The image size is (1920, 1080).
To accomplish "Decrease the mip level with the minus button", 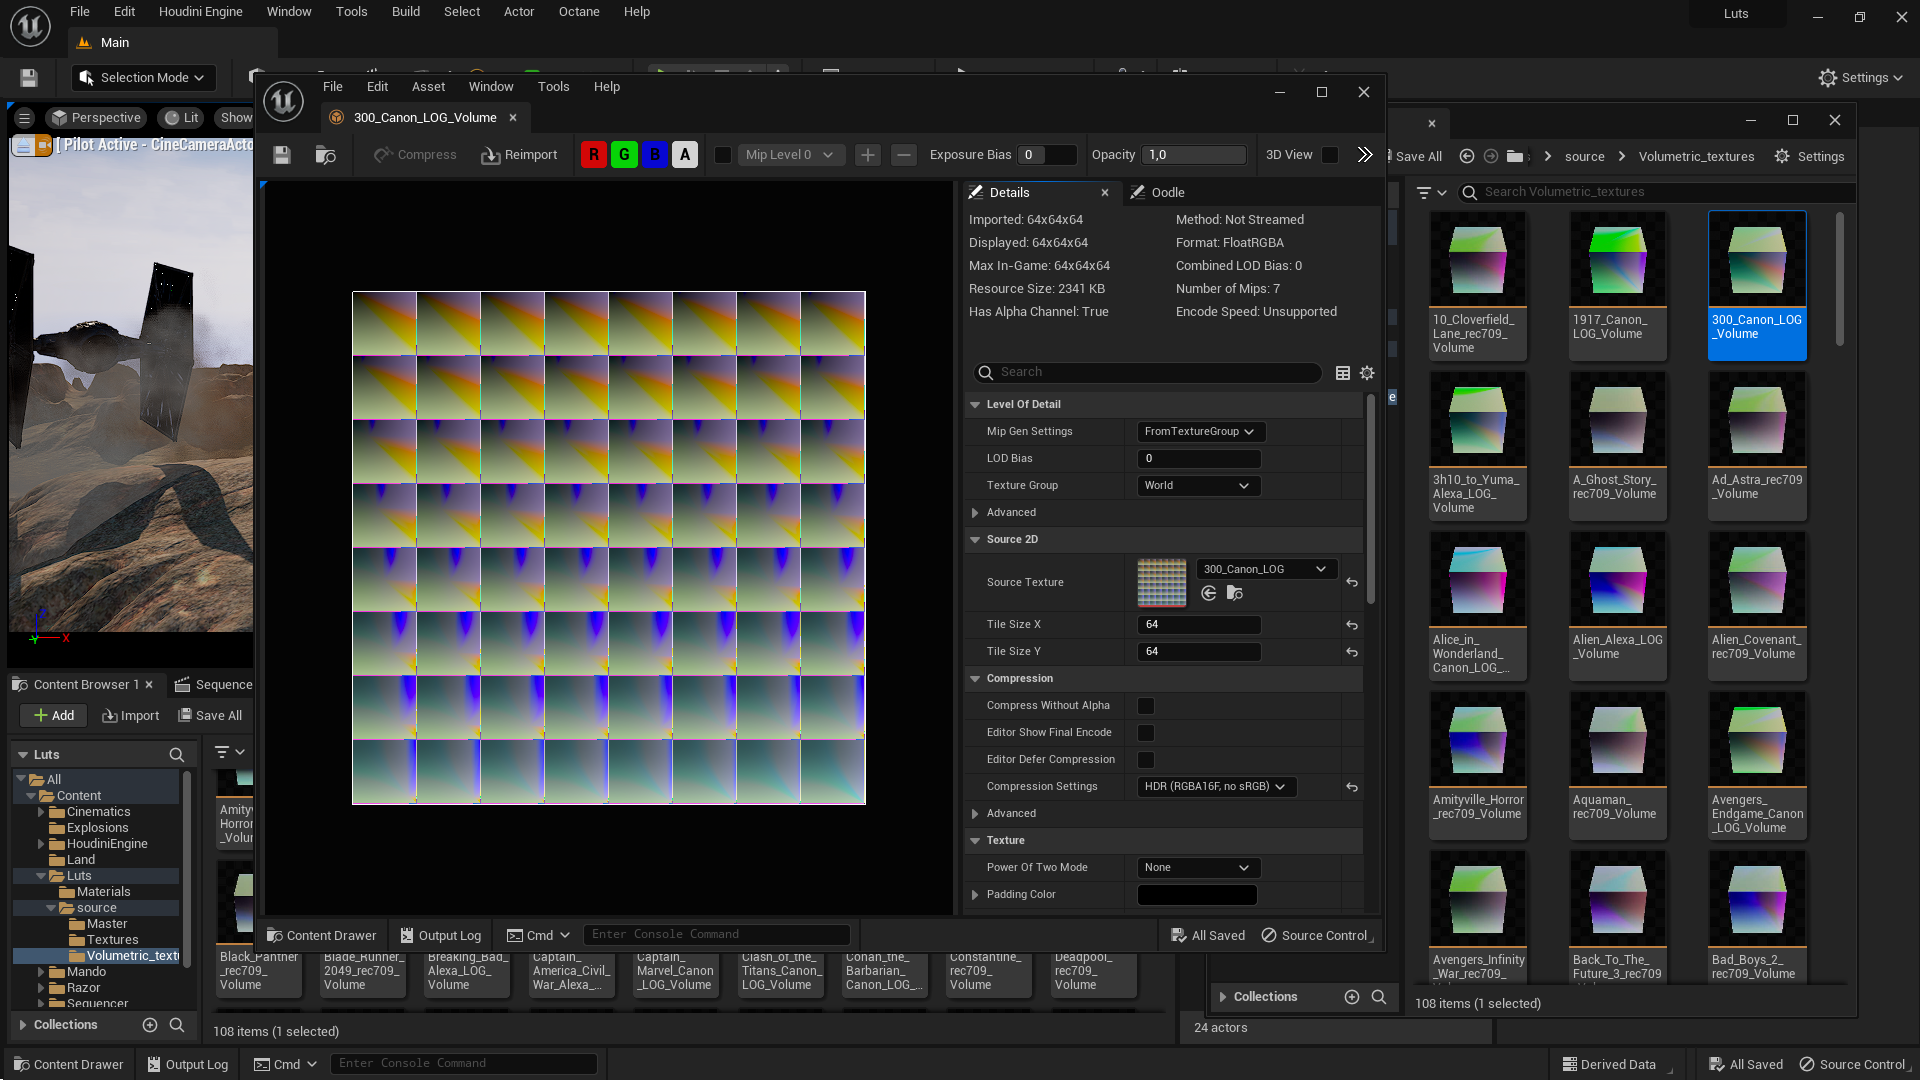I will pyautogui.click(x=903, y=155).
